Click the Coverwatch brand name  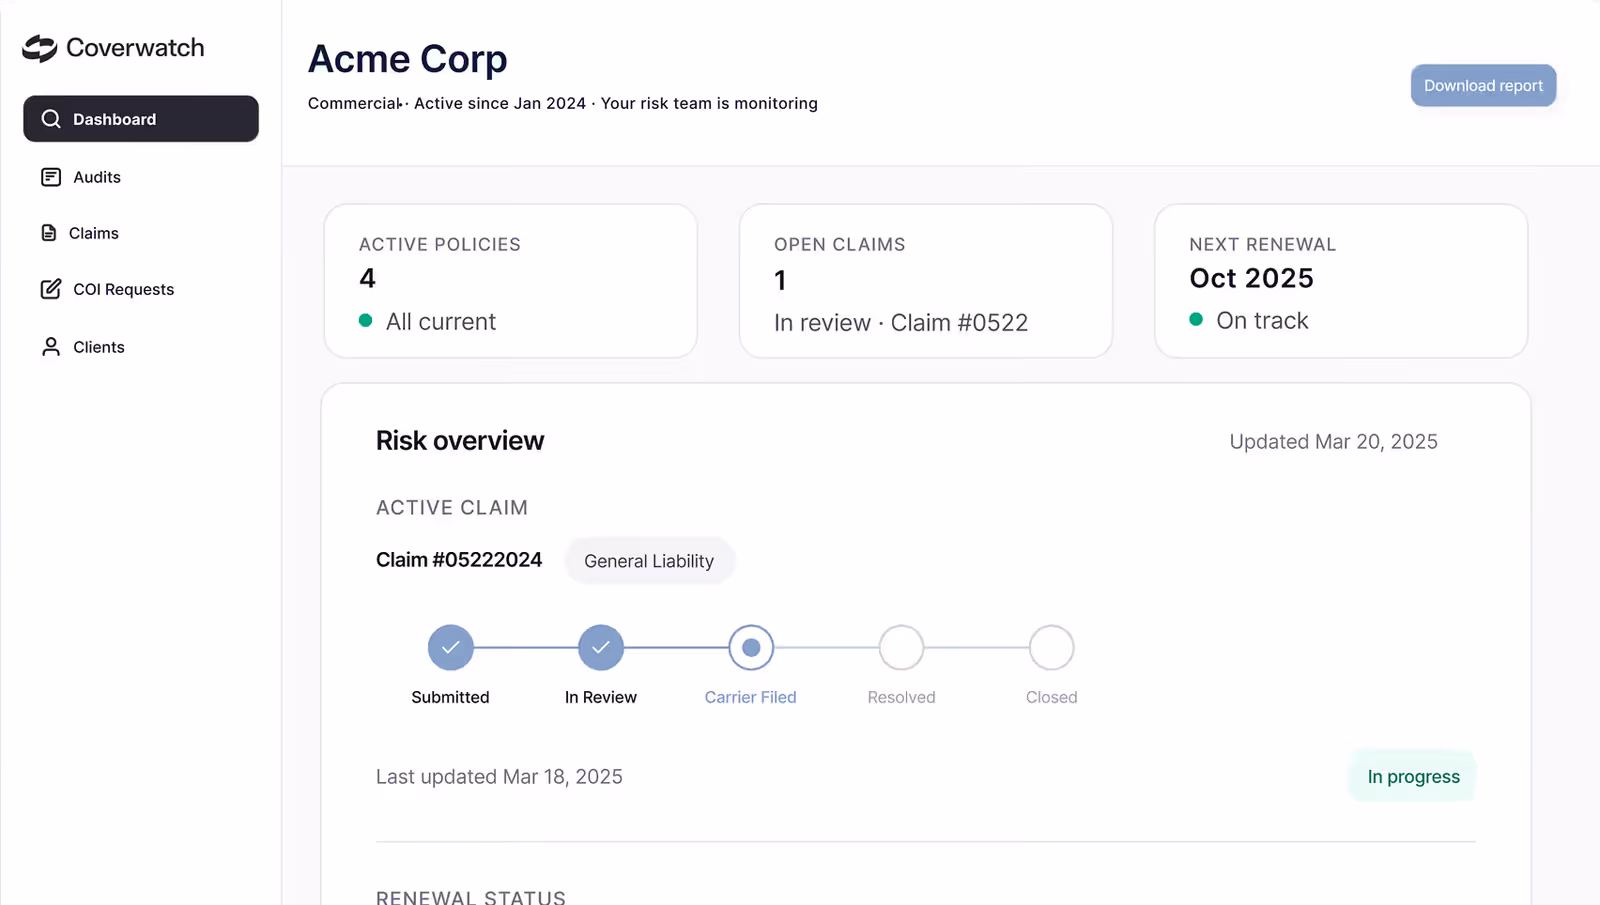(135, 48)
